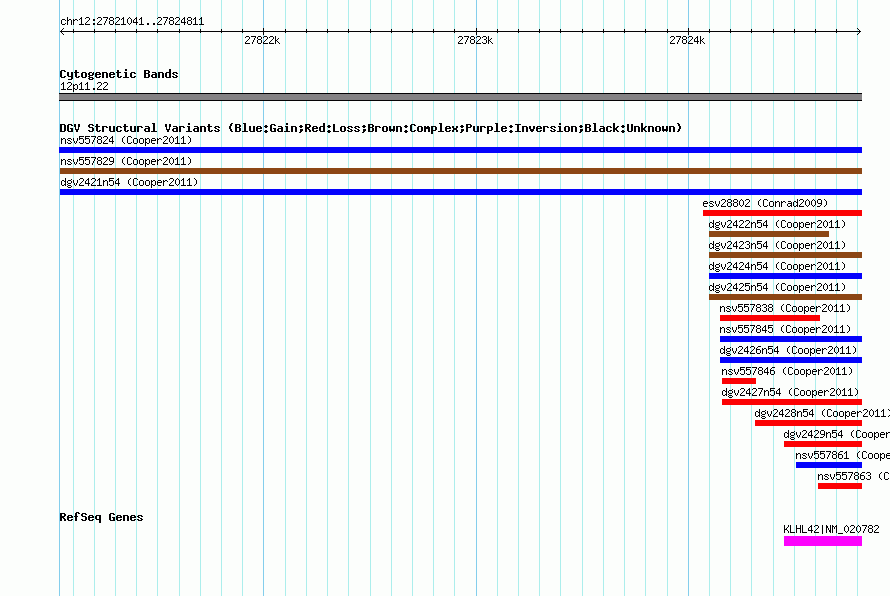The image size is (890, 596).
Task: Click the Cytogenetic Bands track title
Action: pos(119,74)
